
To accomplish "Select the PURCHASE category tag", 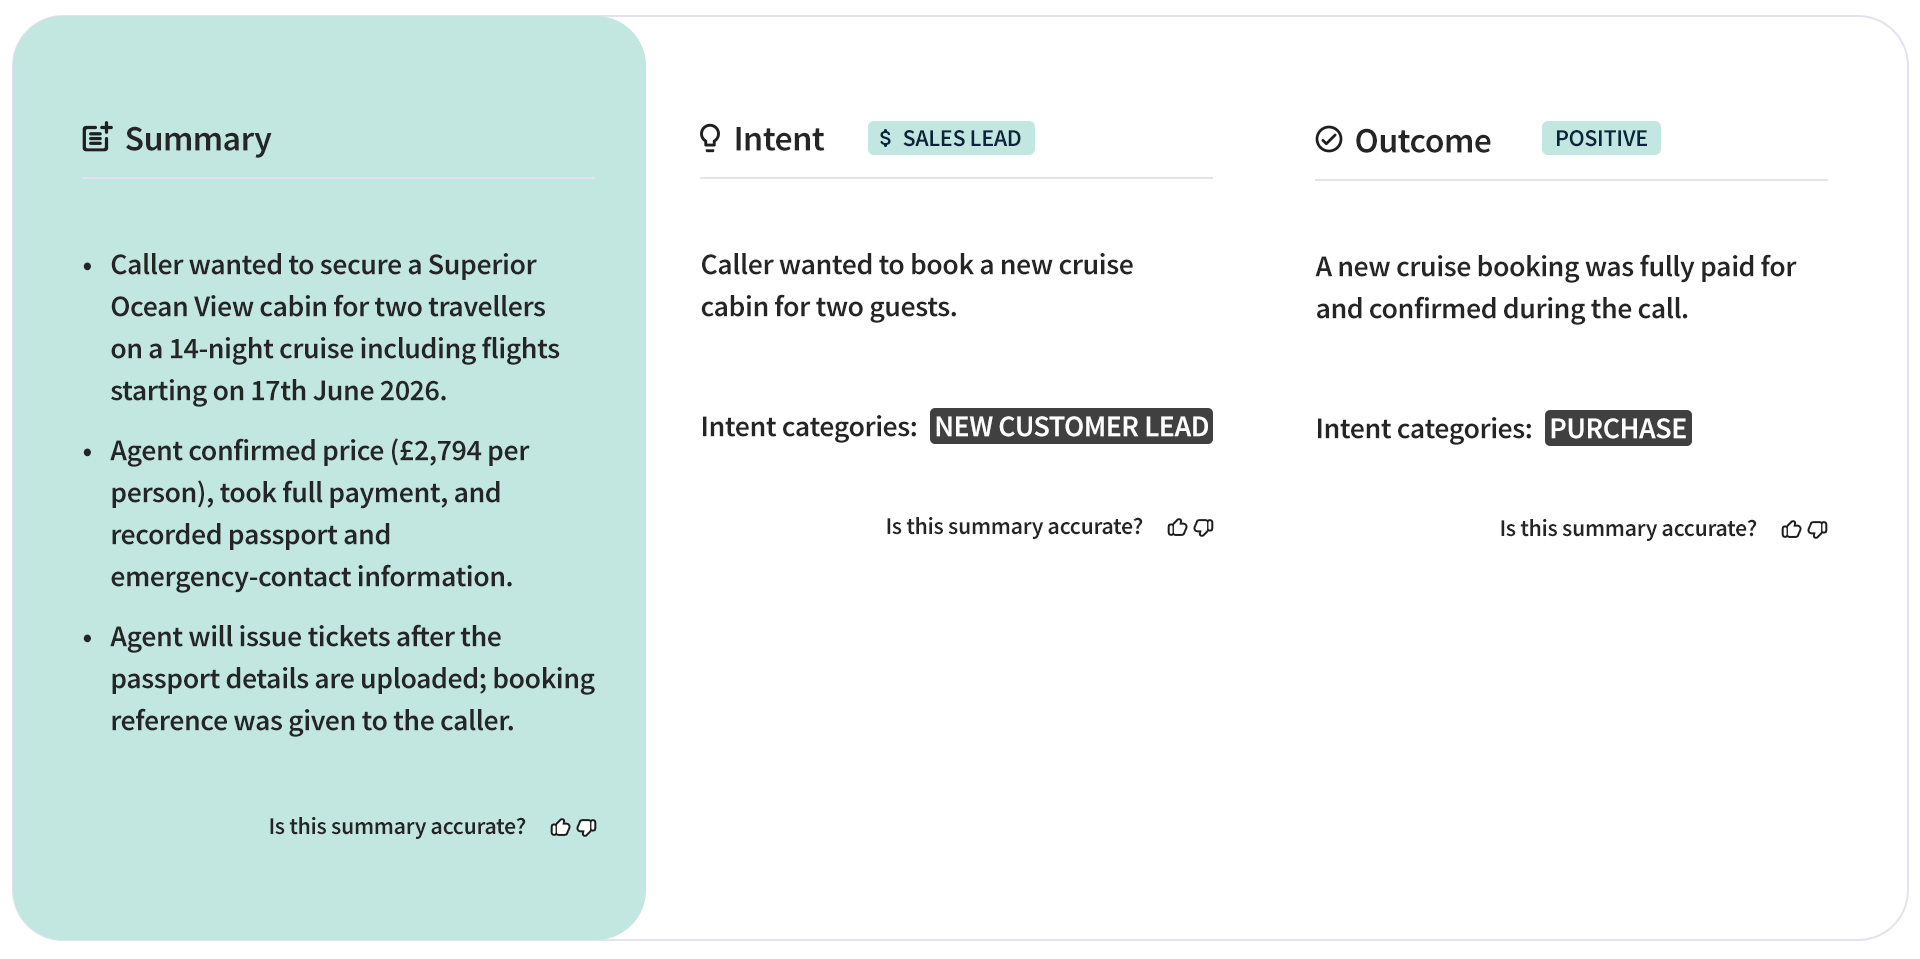I will [1617, 428].
